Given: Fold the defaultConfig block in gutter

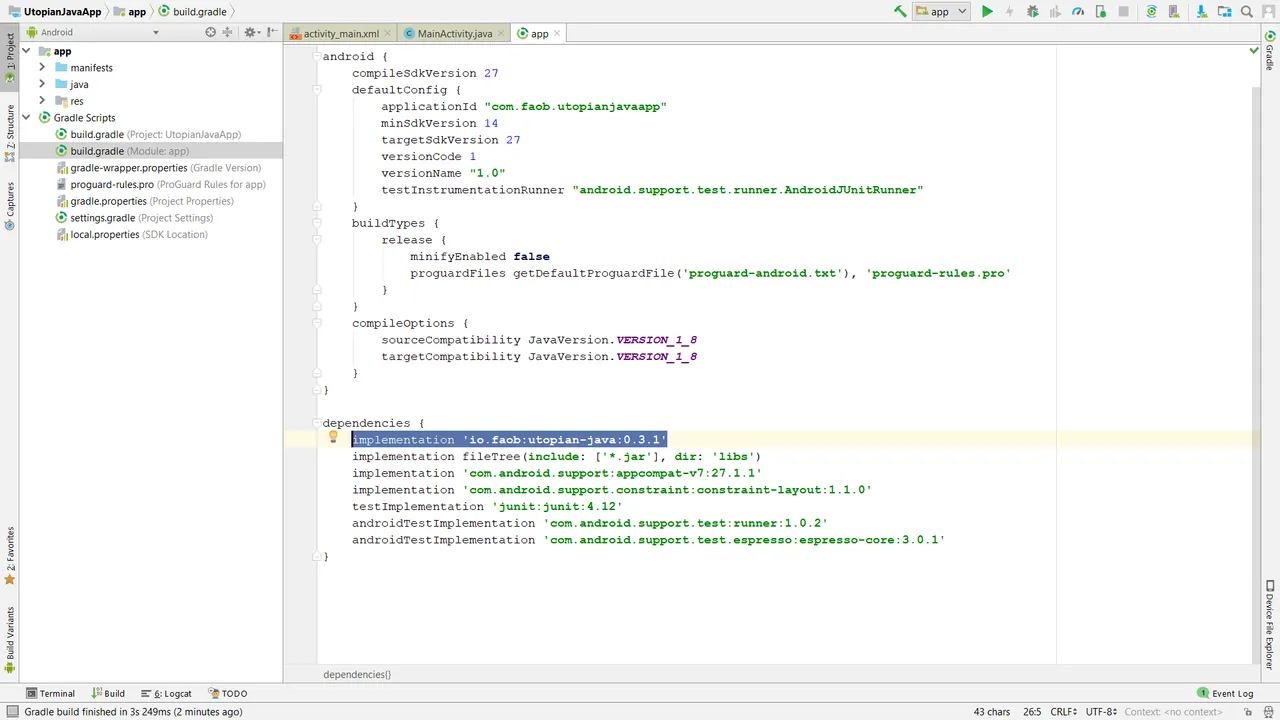Looking at the screenshot, I should (316, 90).
